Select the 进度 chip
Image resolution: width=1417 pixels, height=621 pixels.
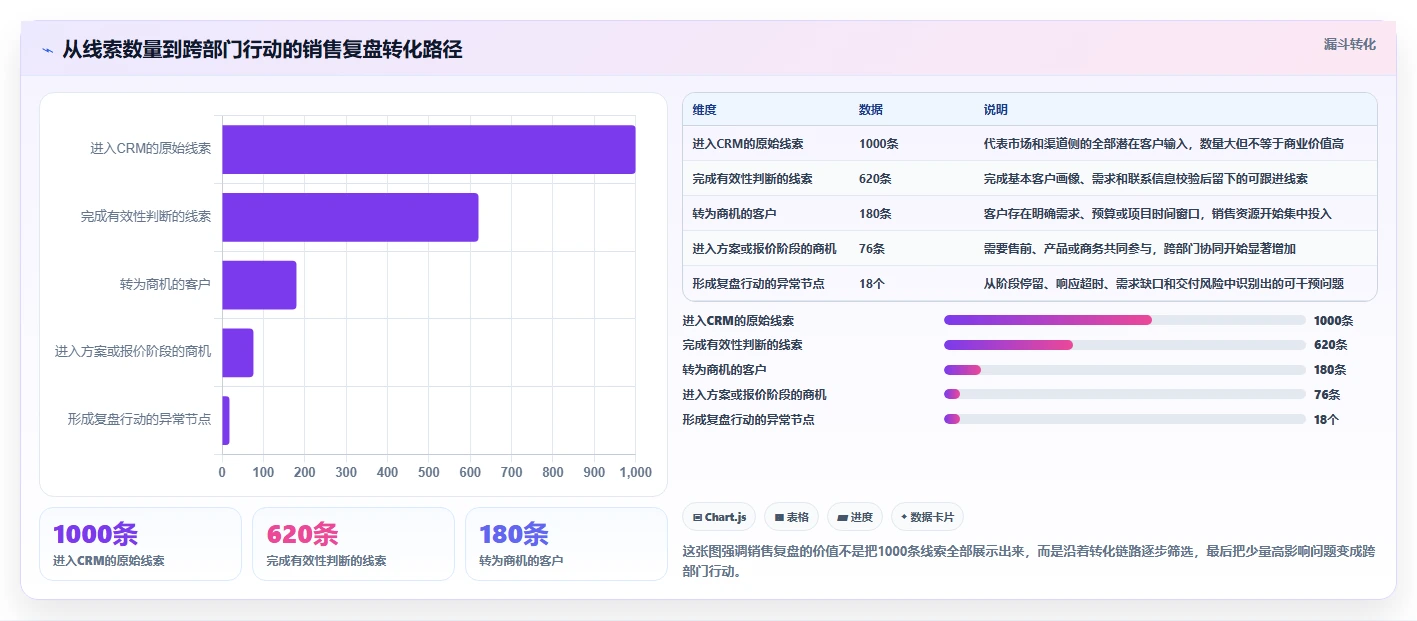coord(855,517)
